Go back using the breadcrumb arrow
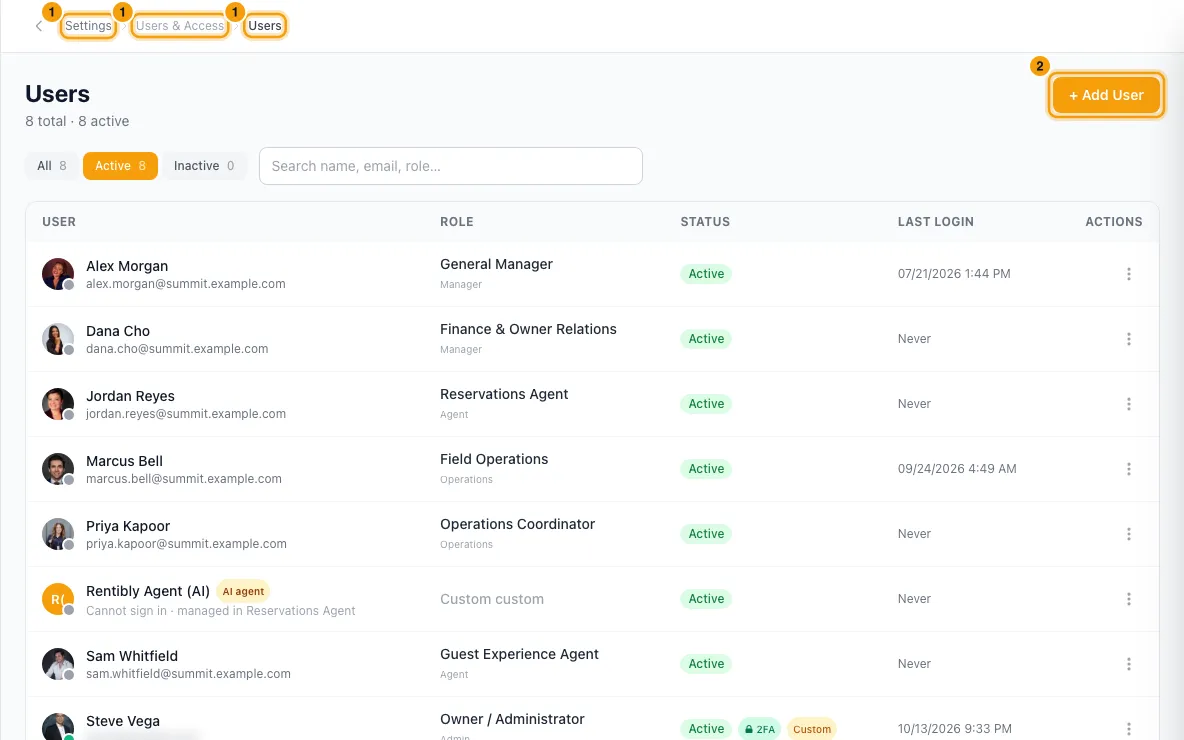Image resolution: width=1184 pixels, height=740 pixels. 39,26
